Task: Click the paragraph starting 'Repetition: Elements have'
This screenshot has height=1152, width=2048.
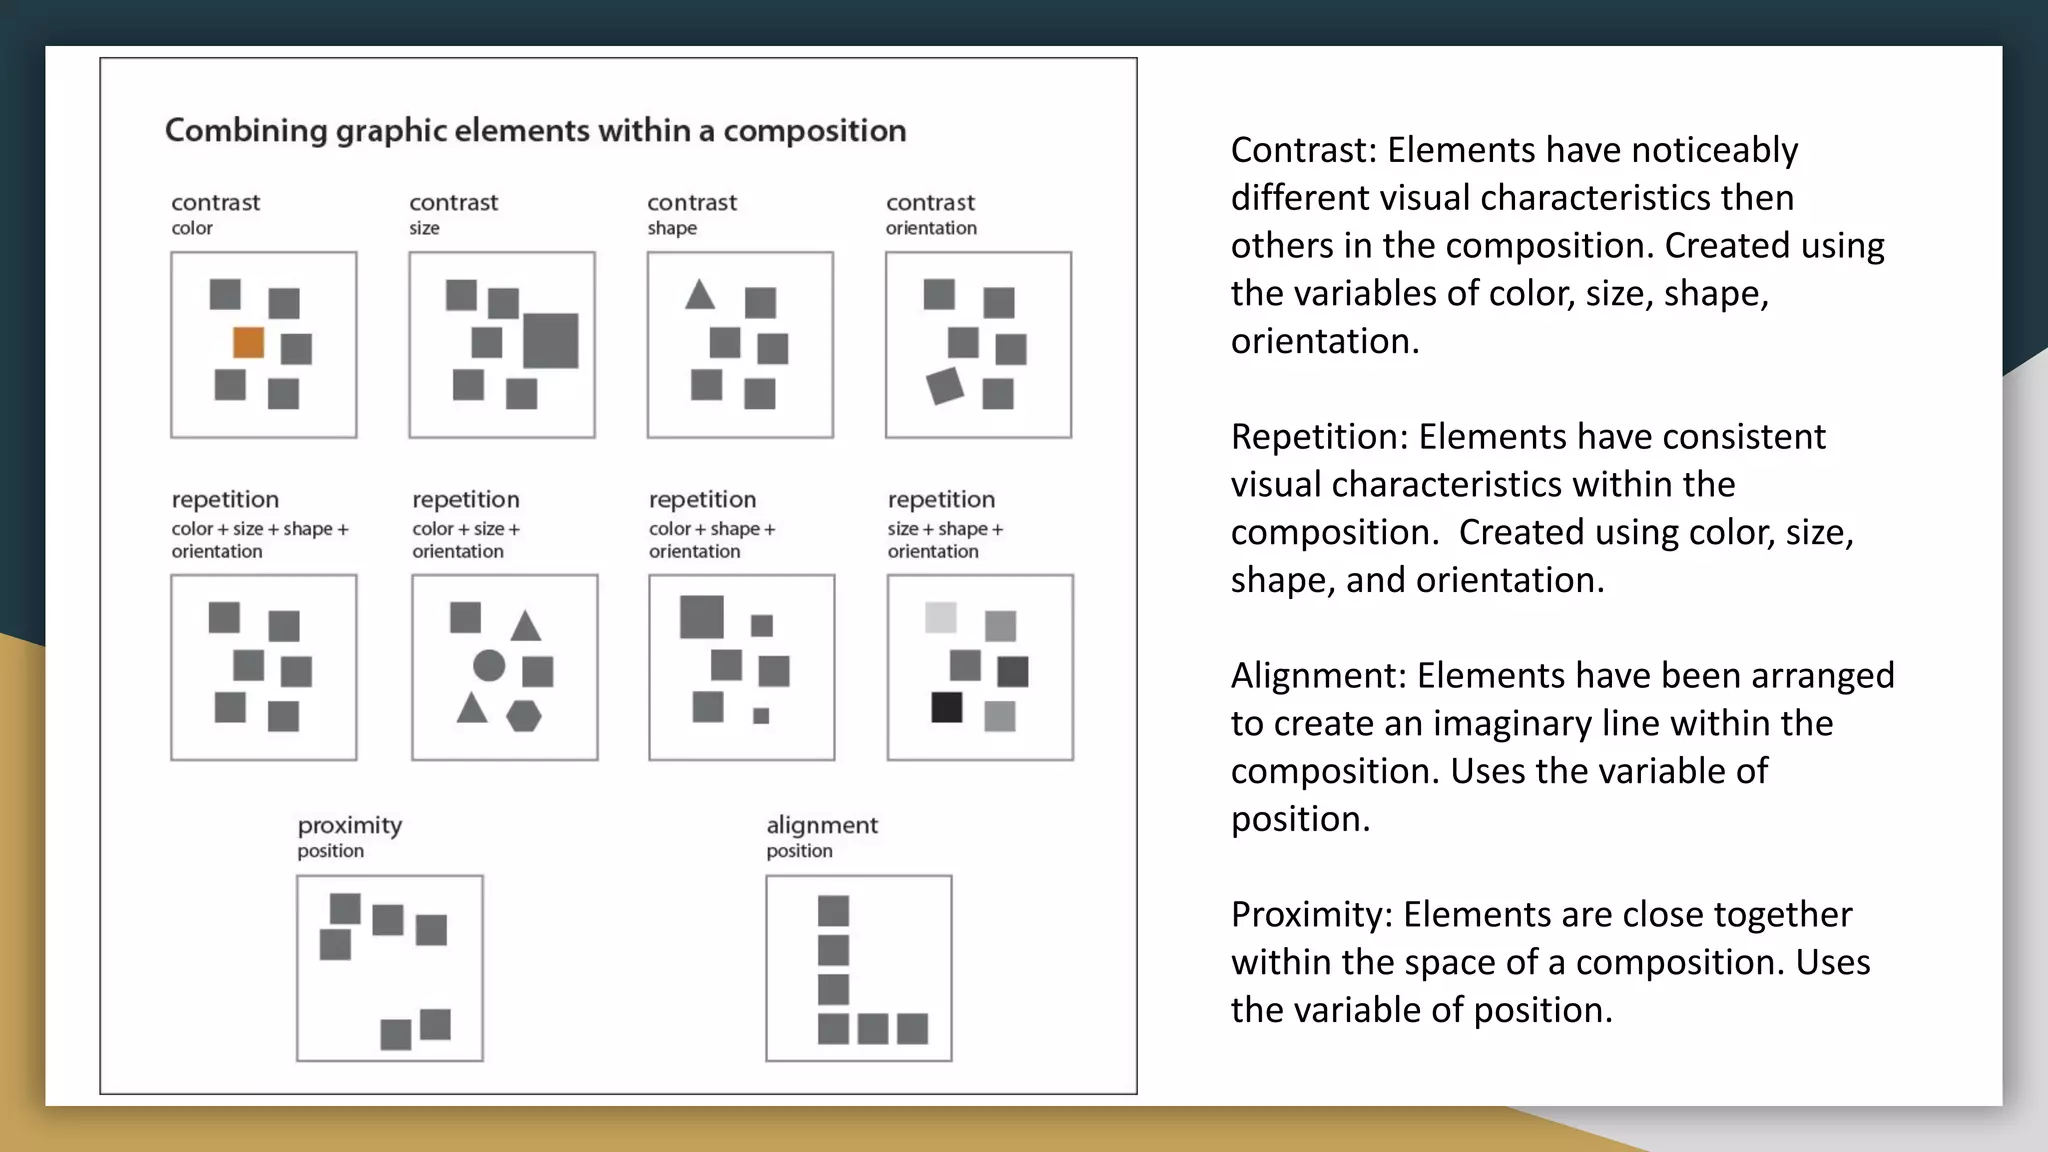Action: (1542, 508)
